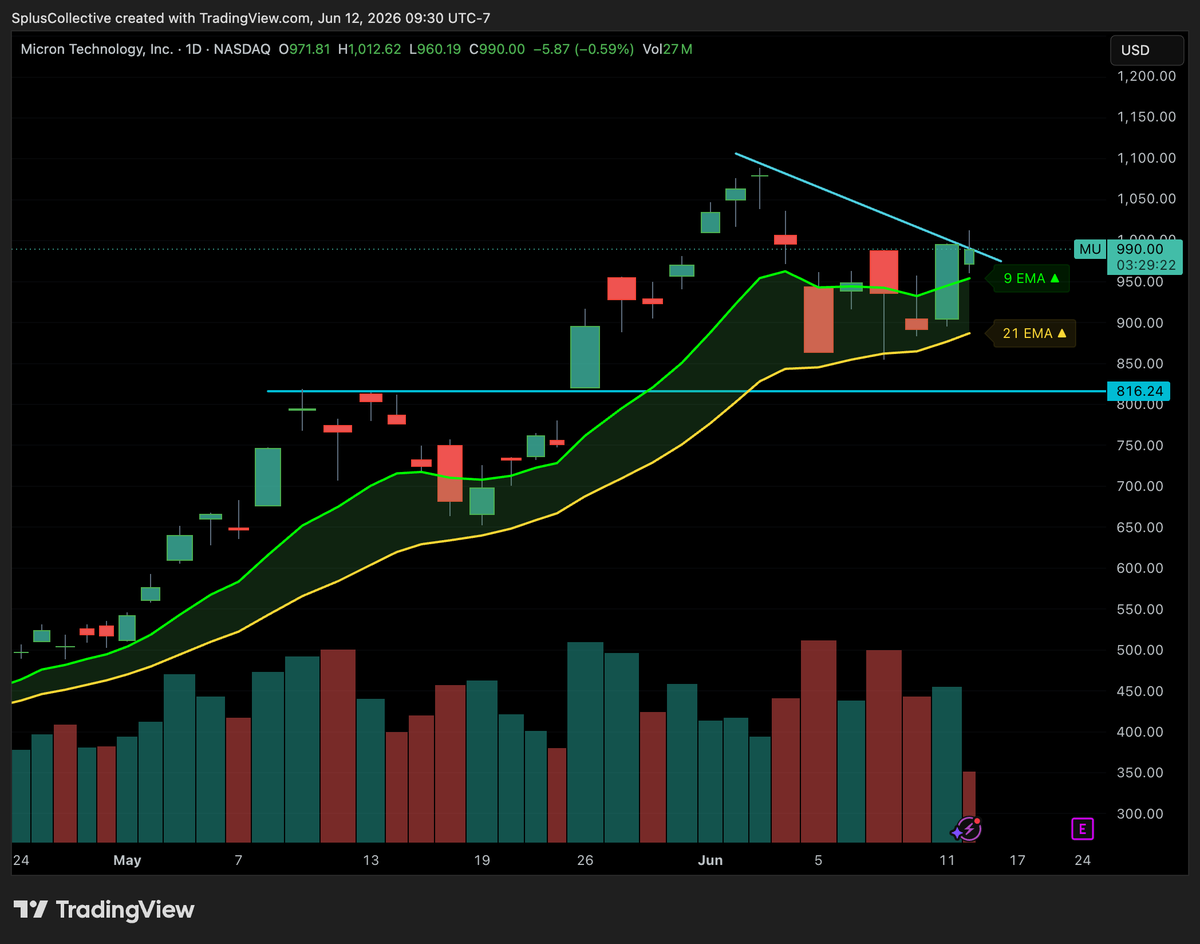The height and width of the screenshot is (944, 1200).
Task: Select the MU symbol tag on price axis
Action: (x=1090, y=249)
